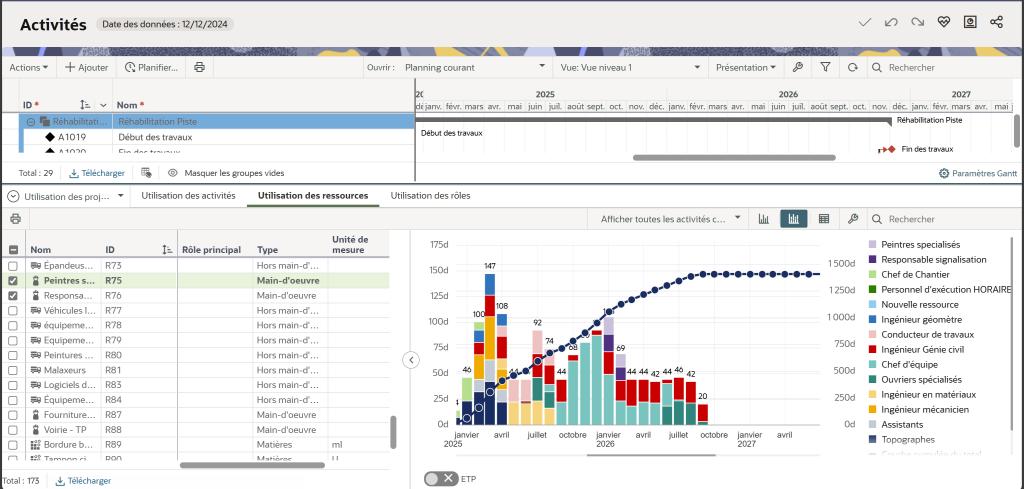Click the Ajouter button
Image resolution: width=1024 pixels, height=489 pixels.
point(87,67)
